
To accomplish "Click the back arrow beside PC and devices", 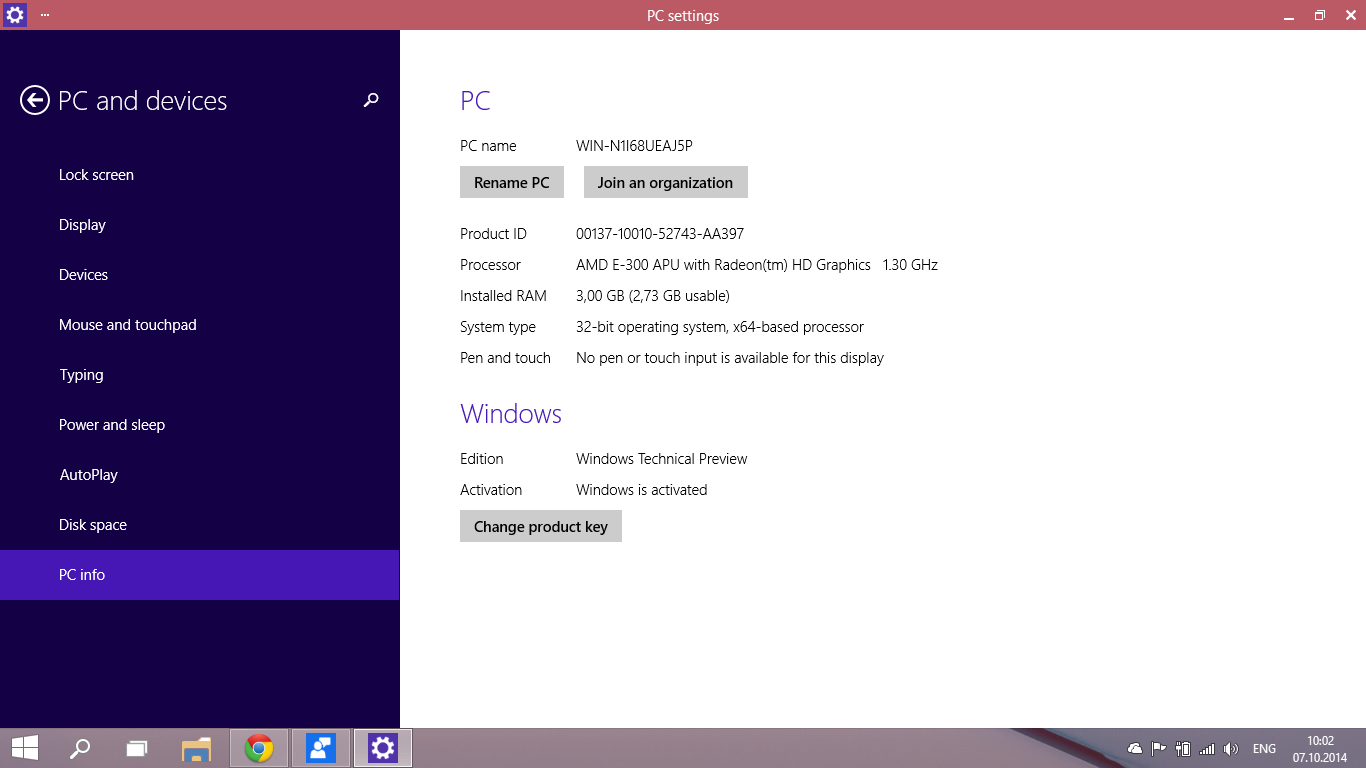I will (35, 100).
